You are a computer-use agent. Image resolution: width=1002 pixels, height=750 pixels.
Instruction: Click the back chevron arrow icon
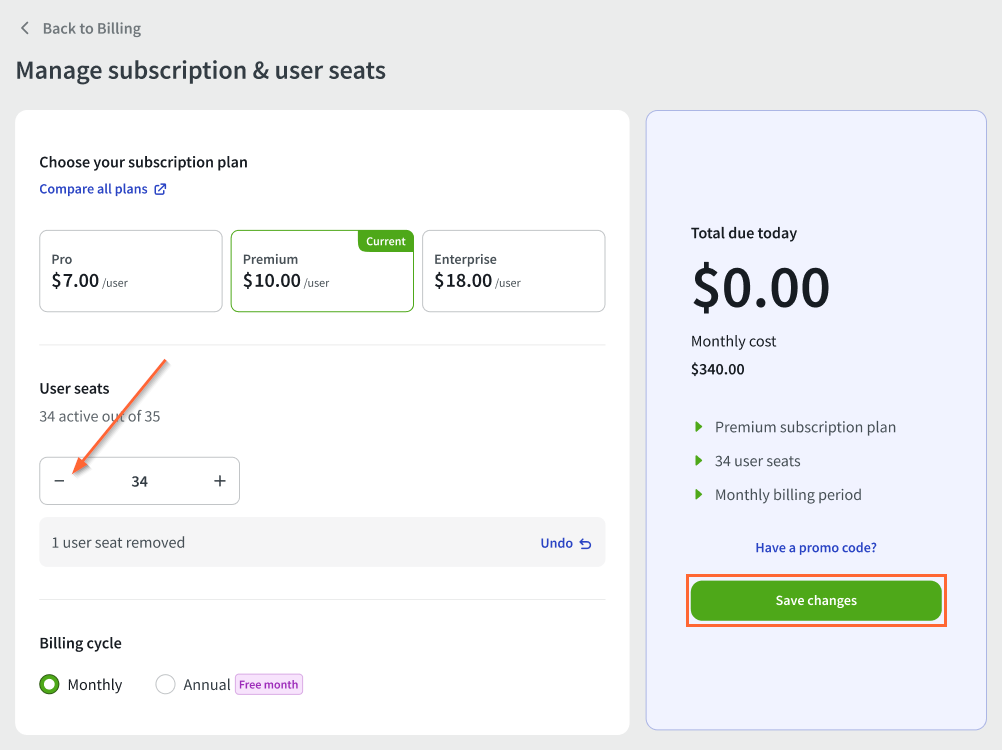pyautogui.click(x=25, y=28)
